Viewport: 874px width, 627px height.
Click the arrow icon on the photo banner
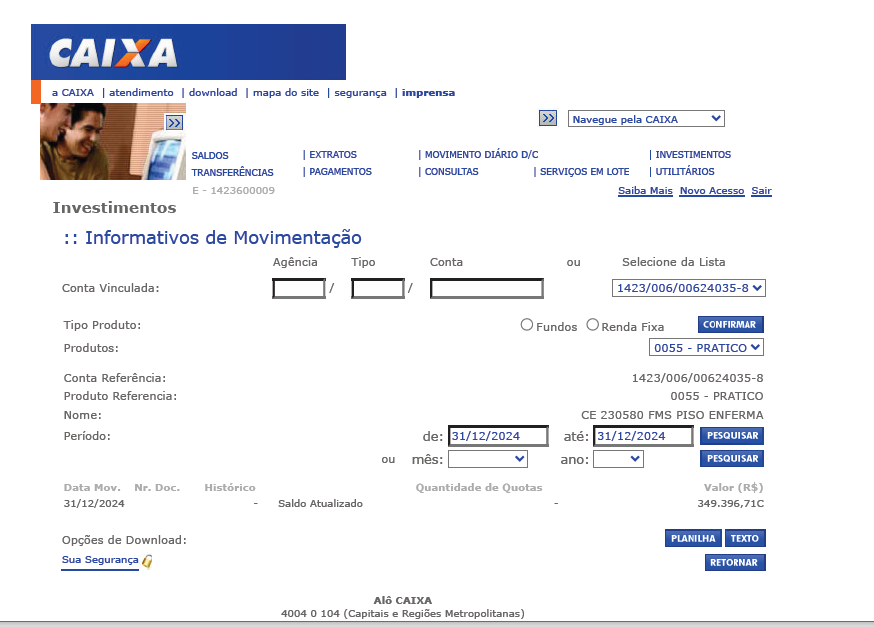pos(174,122)
